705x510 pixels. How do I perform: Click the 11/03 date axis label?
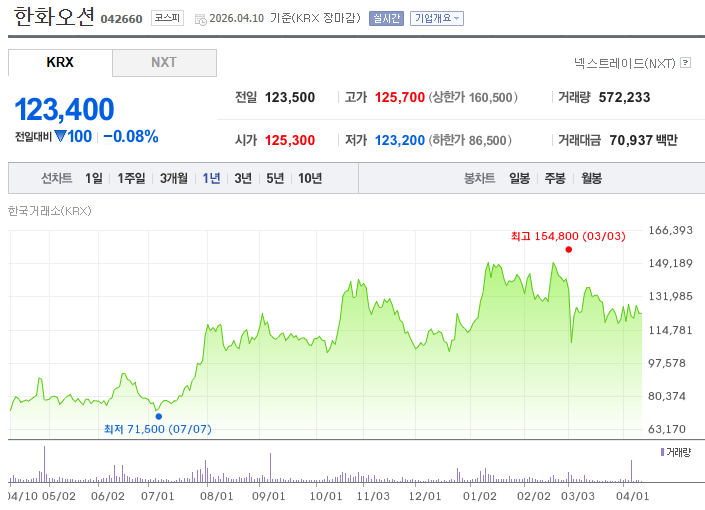[373, 497]
